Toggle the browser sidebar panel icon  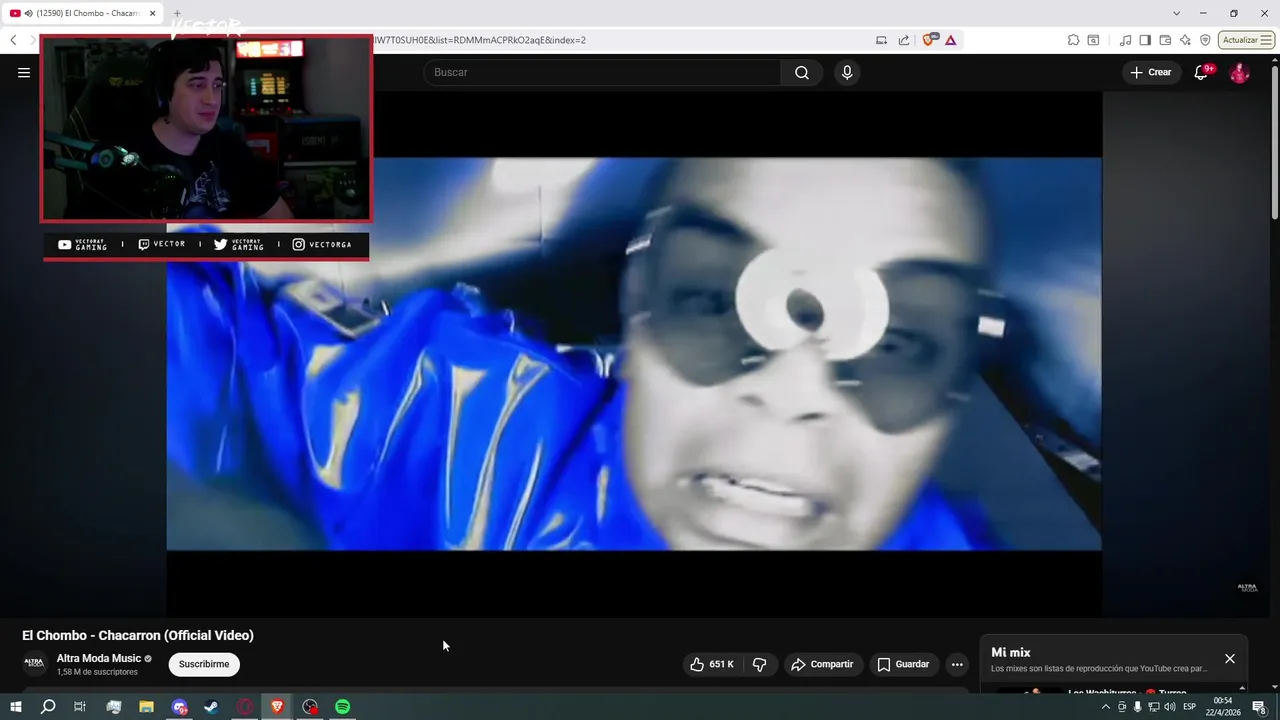tap(1146, 40)
